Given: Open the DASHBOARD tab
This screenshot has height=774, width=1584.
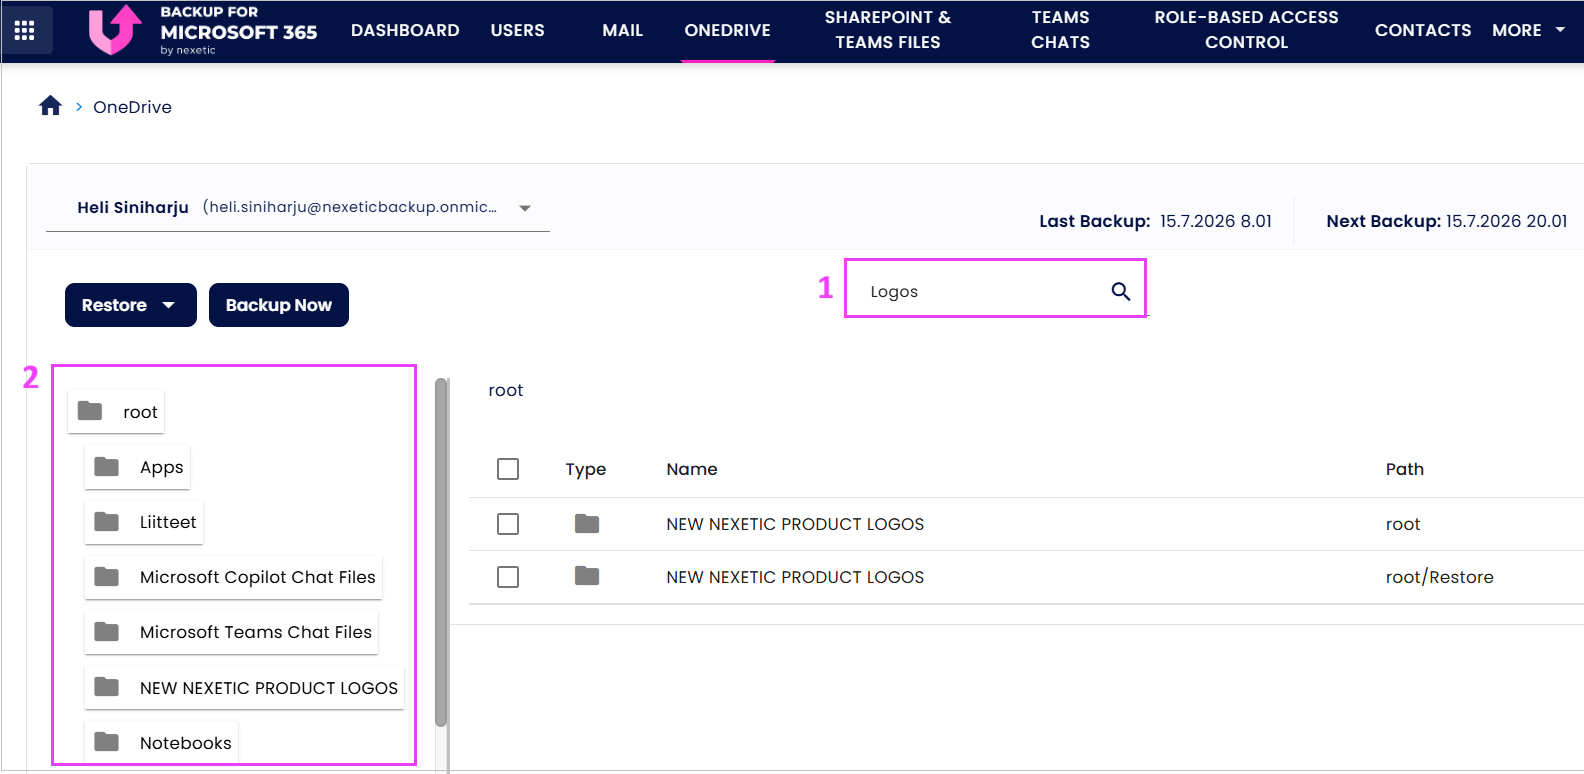Looking at the screenshot, I should click(405, 30).
